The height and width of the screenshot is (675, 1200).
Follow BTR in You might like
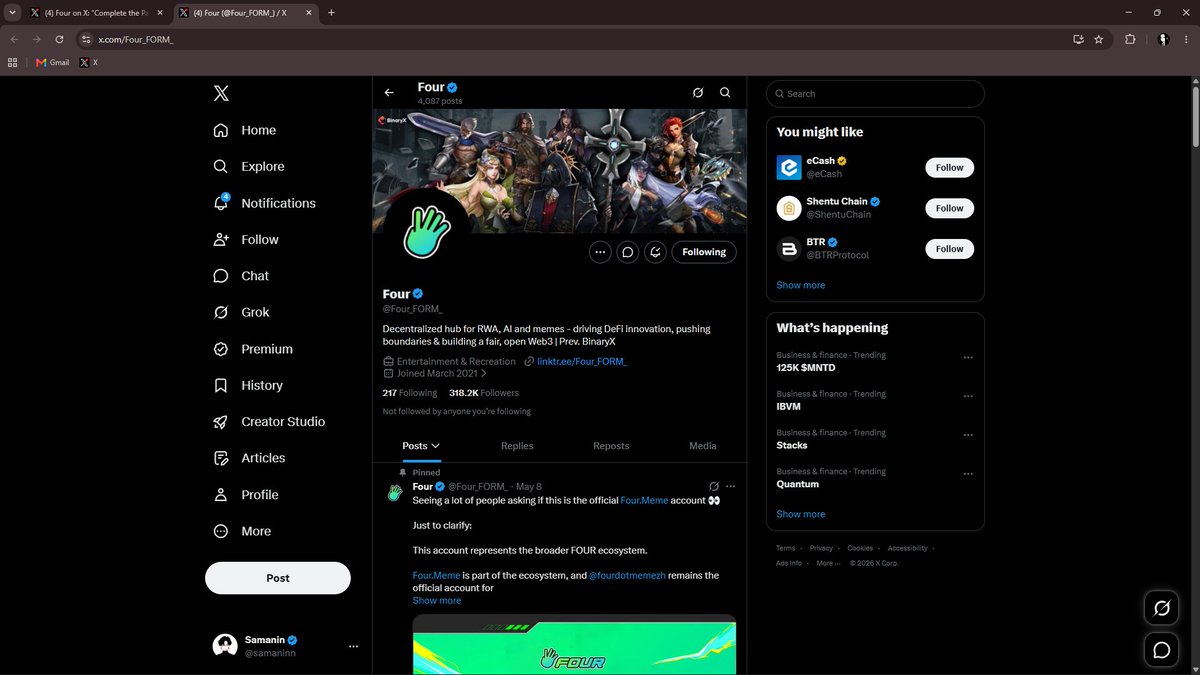(x=949, y=249)
